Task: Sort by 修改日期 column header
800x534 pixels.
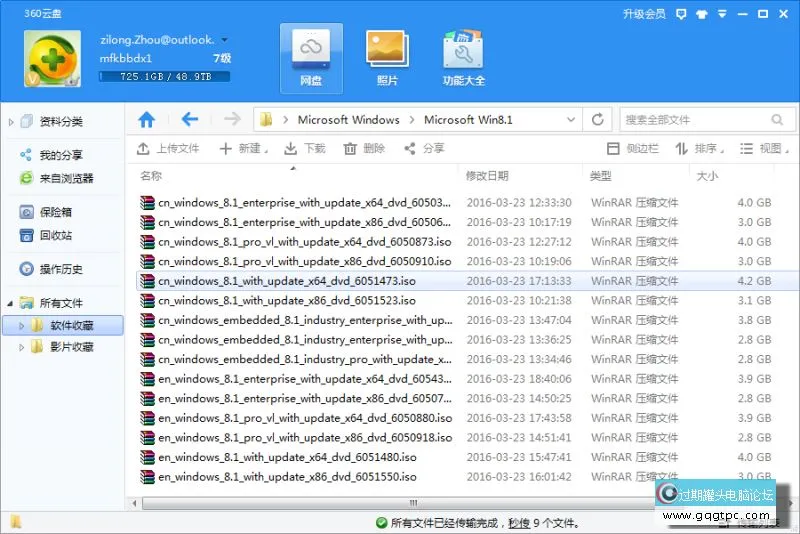Action: point(487,176)
